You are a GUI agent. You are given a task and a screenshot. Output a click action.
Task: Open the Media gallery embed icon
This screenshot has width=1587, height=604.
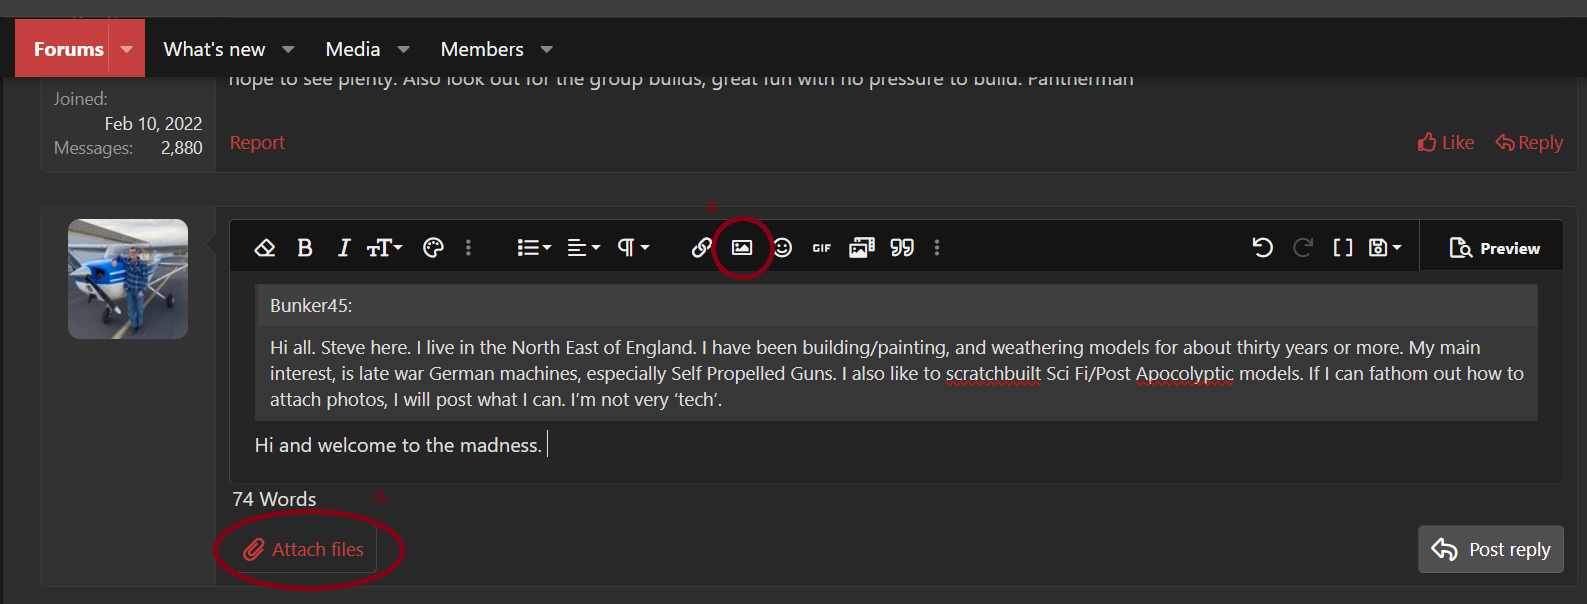tap(862, 248)
